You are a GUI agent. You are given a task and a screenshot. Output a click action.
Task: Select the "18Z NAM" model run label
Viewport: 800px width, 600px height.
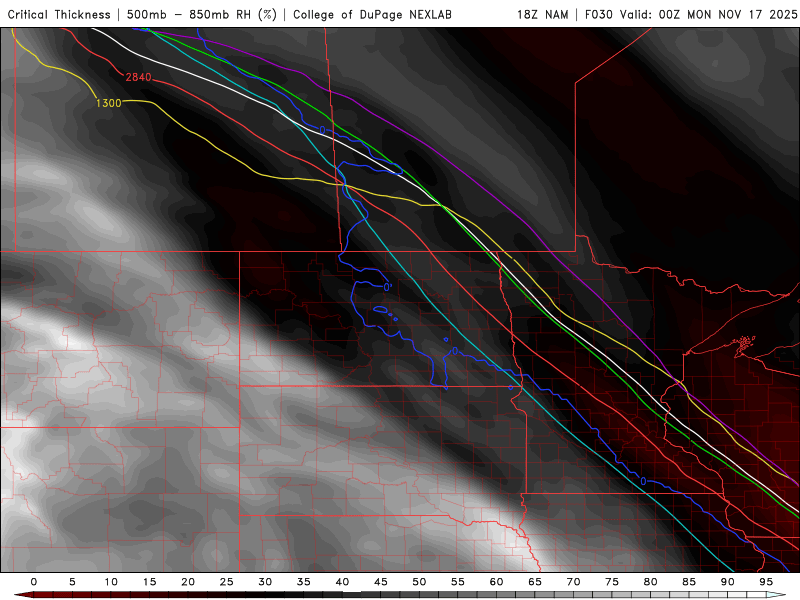(x=542, y=14)
